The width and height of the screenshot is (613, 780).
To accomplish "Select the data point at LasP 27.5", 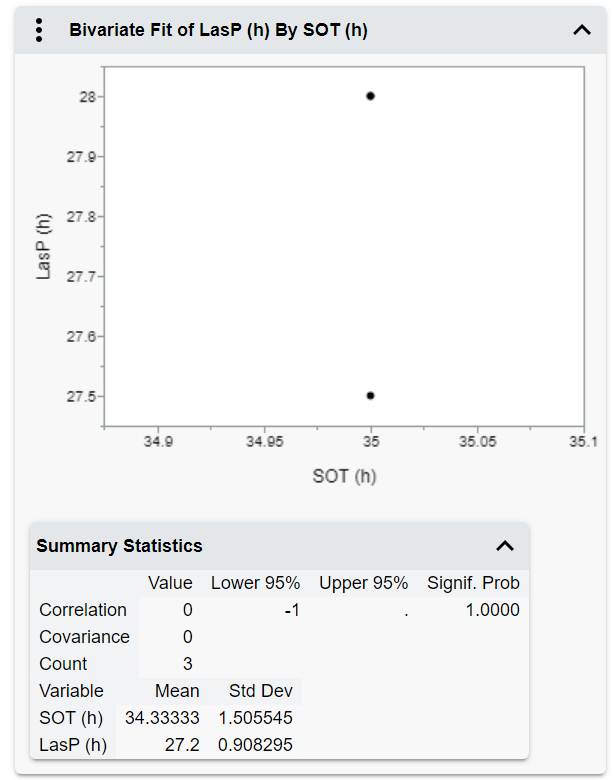I will 370,395.
